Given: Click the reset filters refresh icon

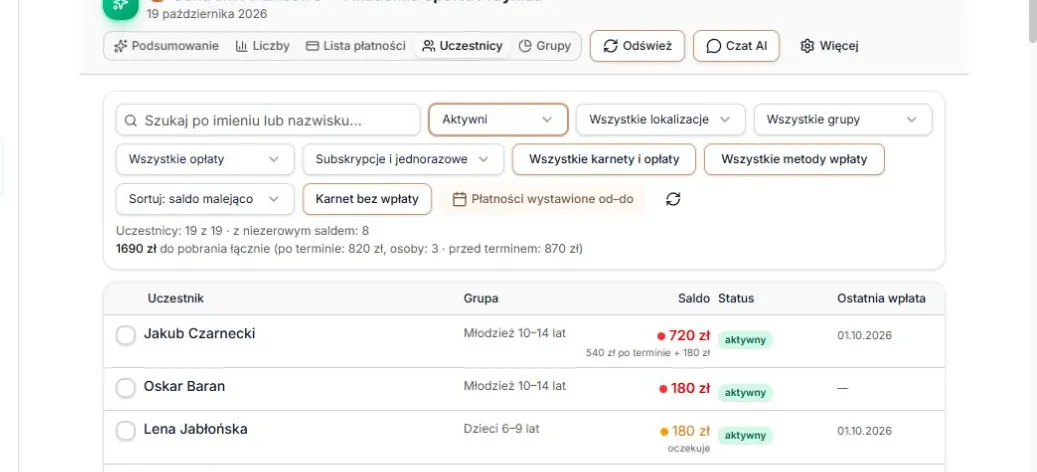Looking at the screenshot, I should pyautogui.click(x=673, y=199).
